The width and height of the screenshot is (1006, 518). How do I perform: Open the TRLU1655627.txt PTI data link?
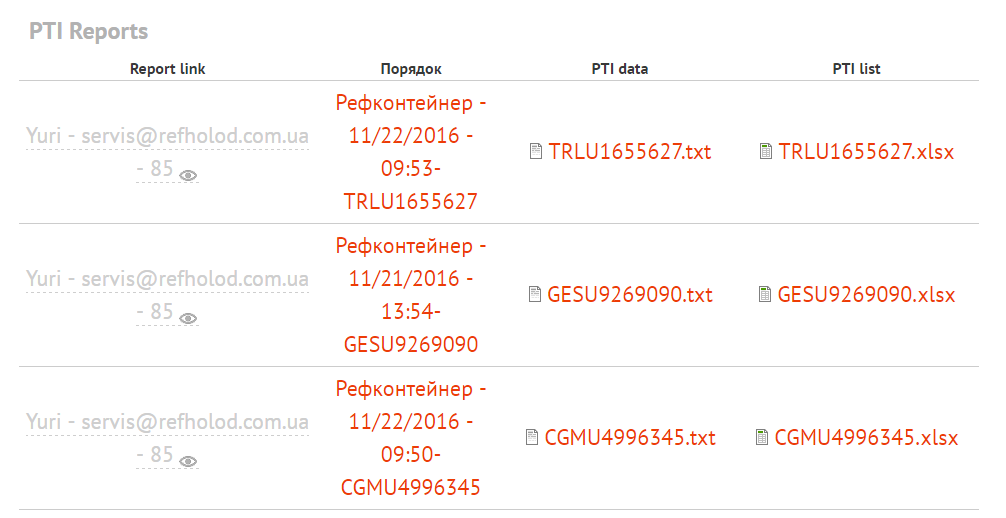click(x=629, y=151)
